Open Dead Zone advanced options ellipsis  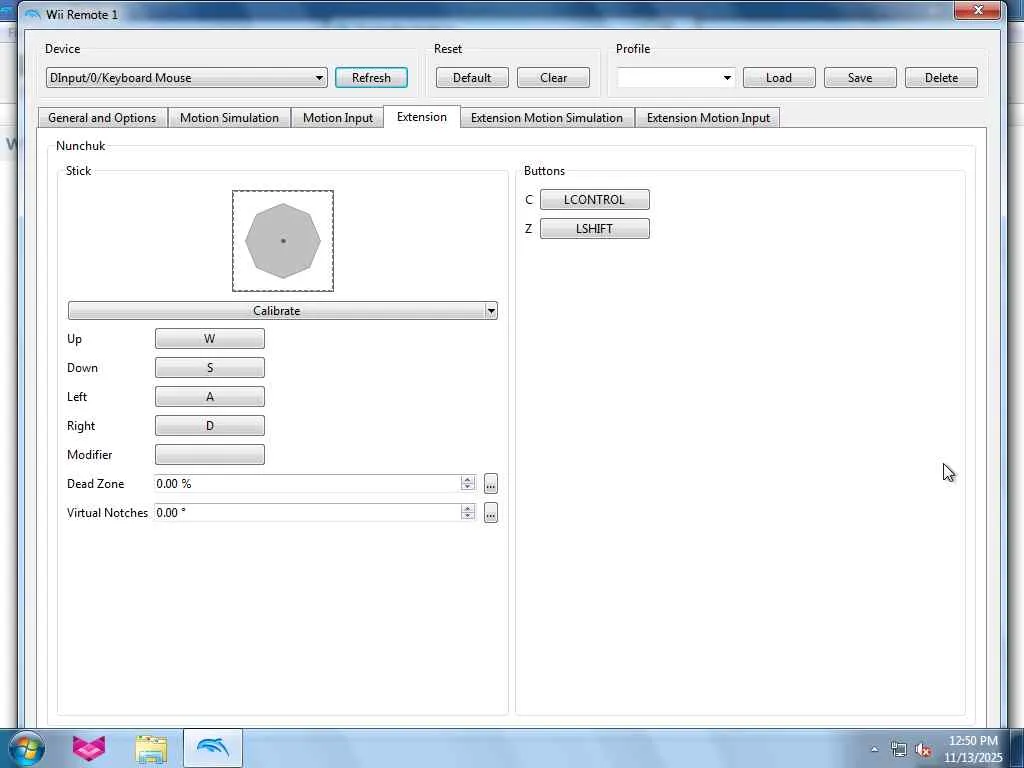[x=491, y=484]
